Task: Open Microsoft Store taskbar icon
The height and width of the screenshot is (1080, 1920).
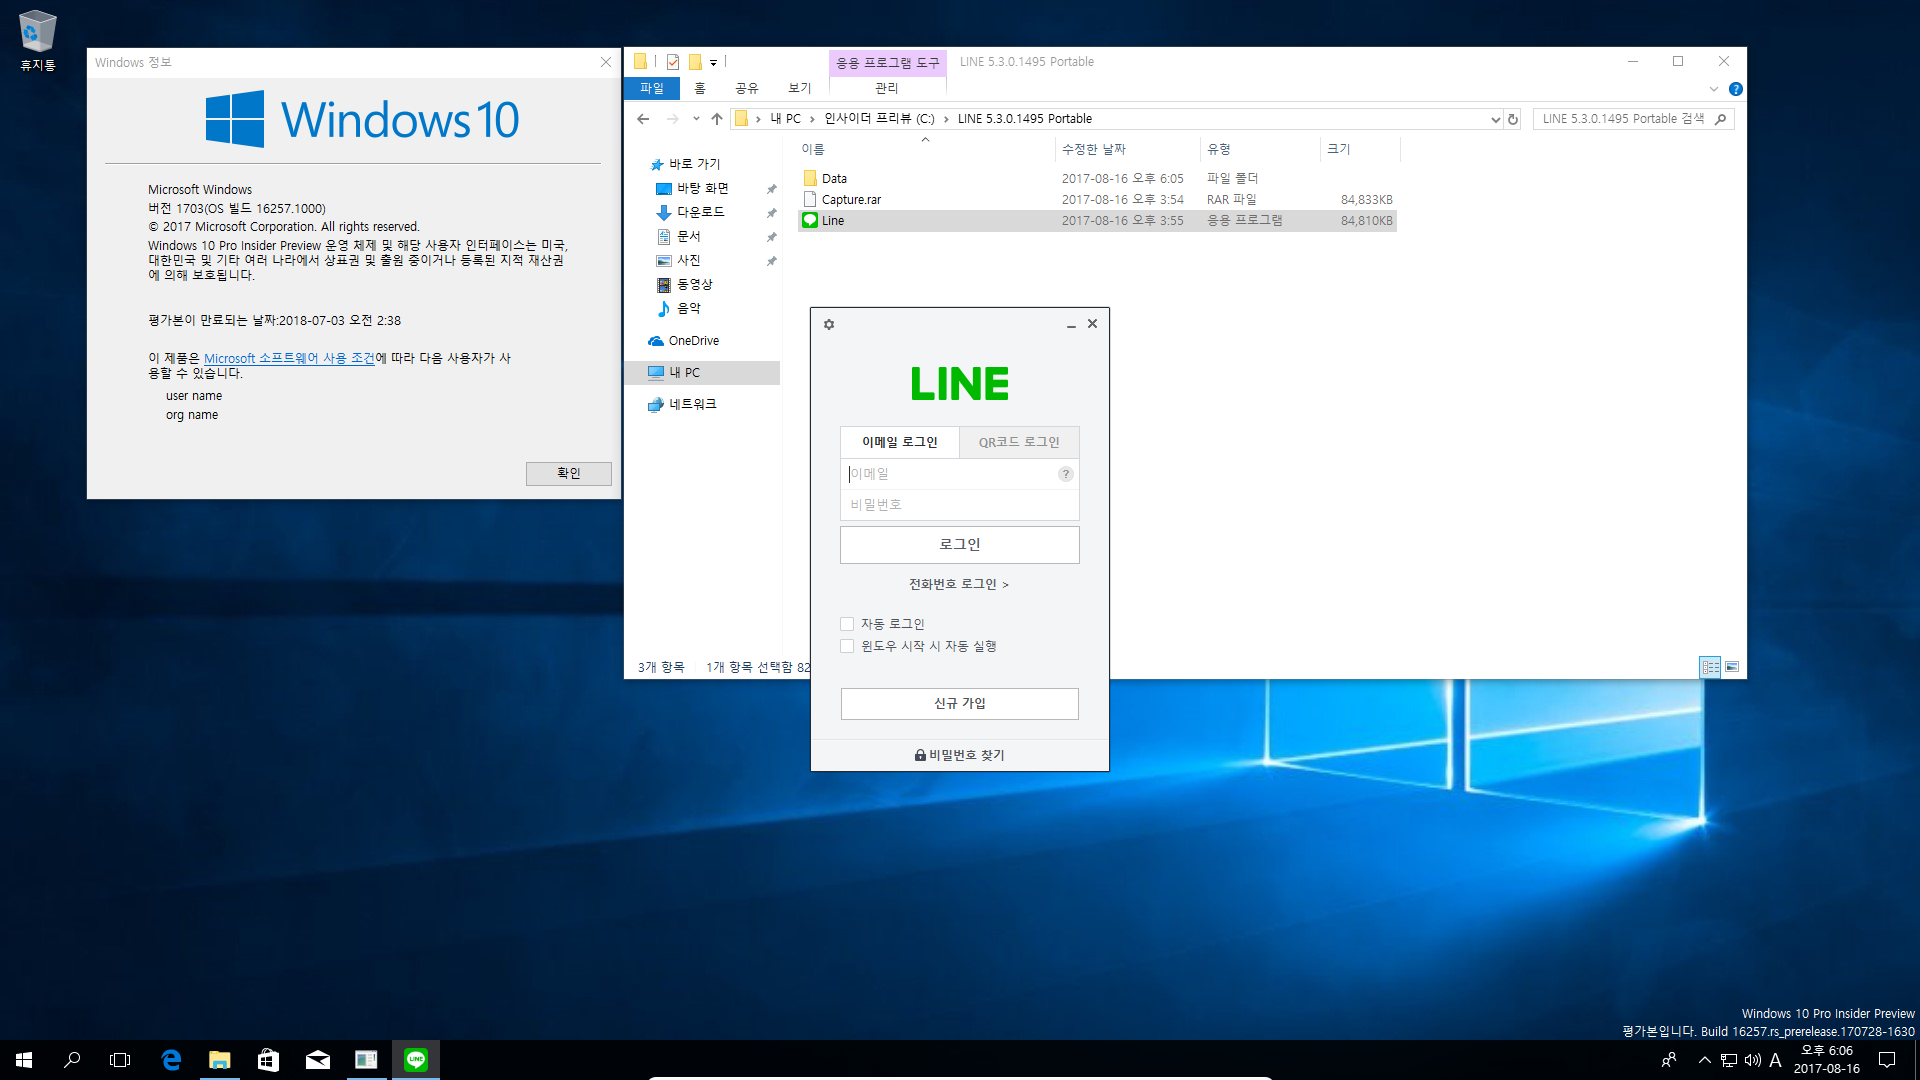Action: [268, 1060]
